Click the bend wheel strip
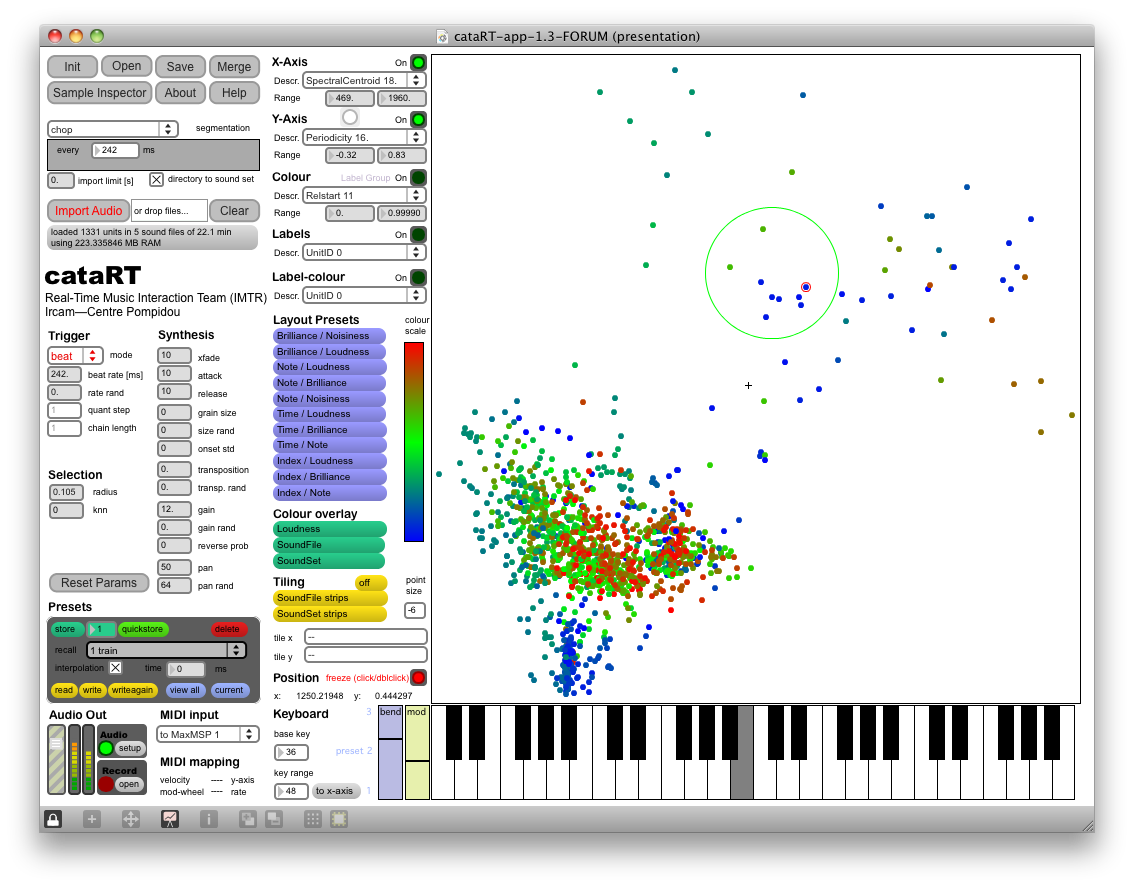Viewport: 1134px width, 887px height. pos(391,752)
